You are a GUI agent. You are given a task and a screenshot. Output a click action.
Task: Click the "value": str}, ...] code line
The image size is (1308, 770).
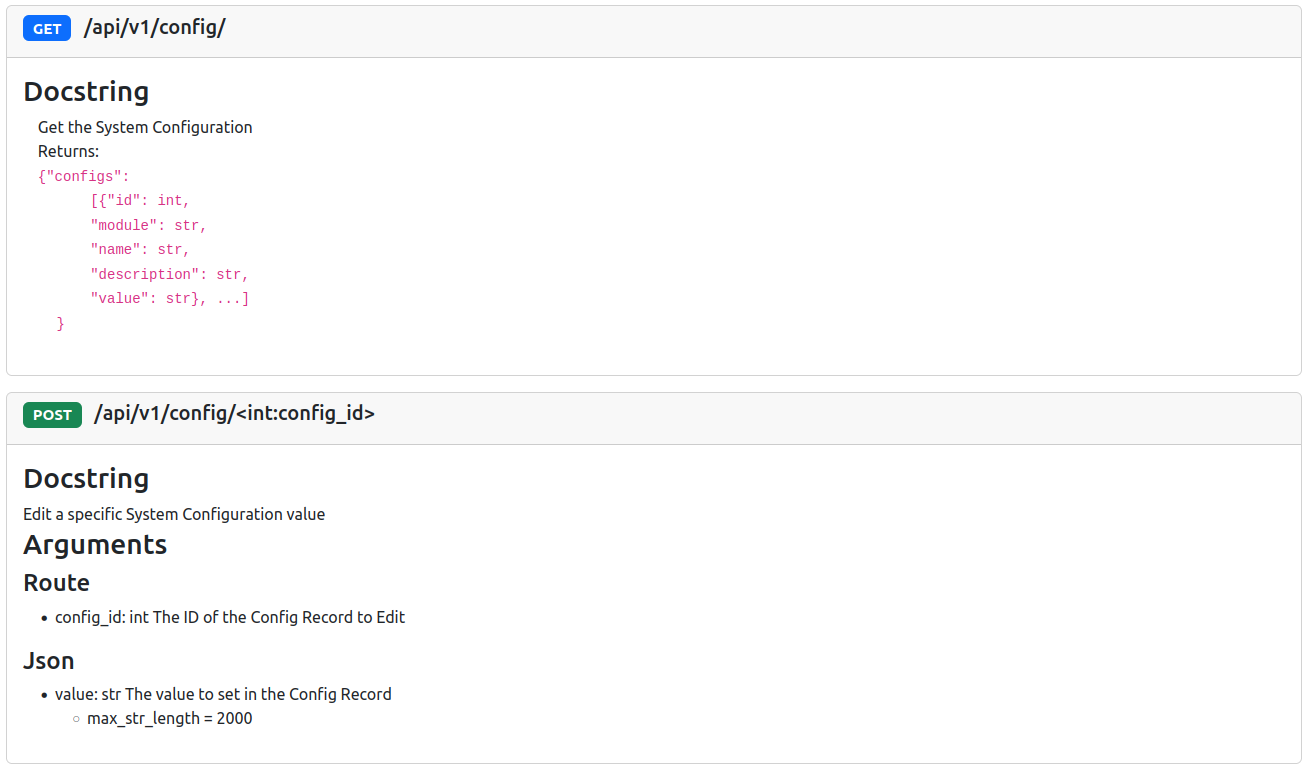[x=169, y=298]
